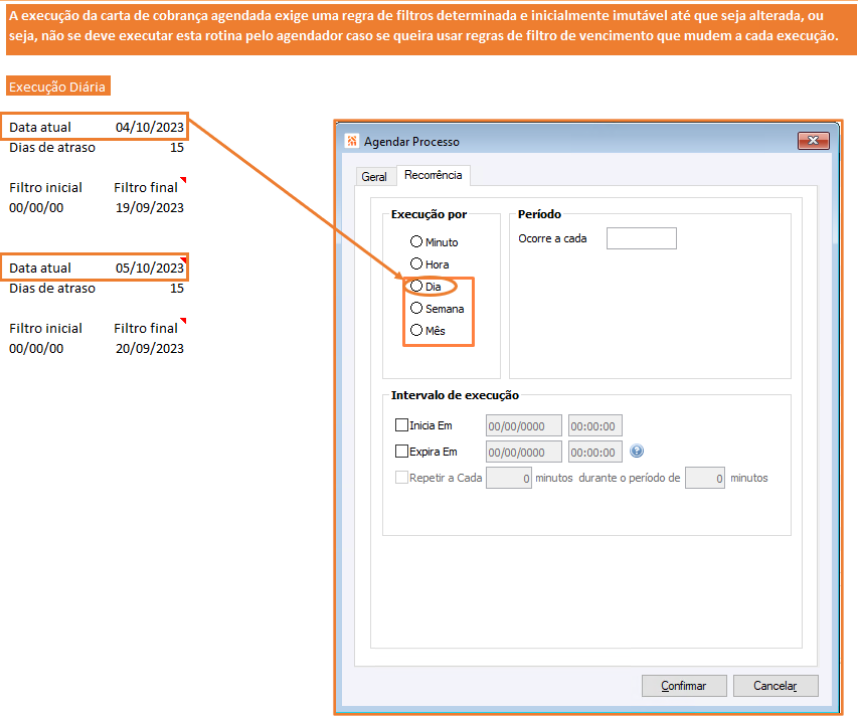858x719 pixels.
Task: Select the Semana radio button
Action: click(x=416, y=308)
